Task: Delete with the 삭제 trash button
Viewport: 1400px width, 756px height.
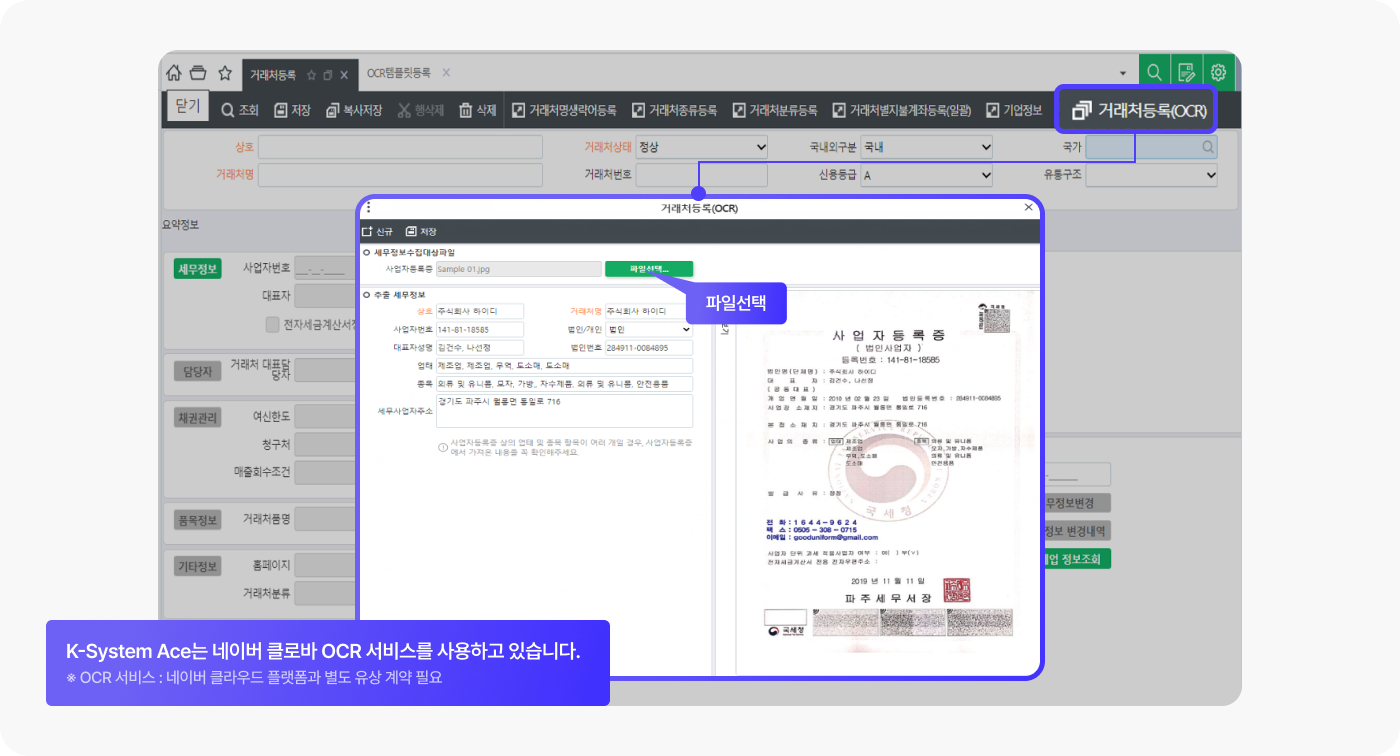Action: coord(477,110)
